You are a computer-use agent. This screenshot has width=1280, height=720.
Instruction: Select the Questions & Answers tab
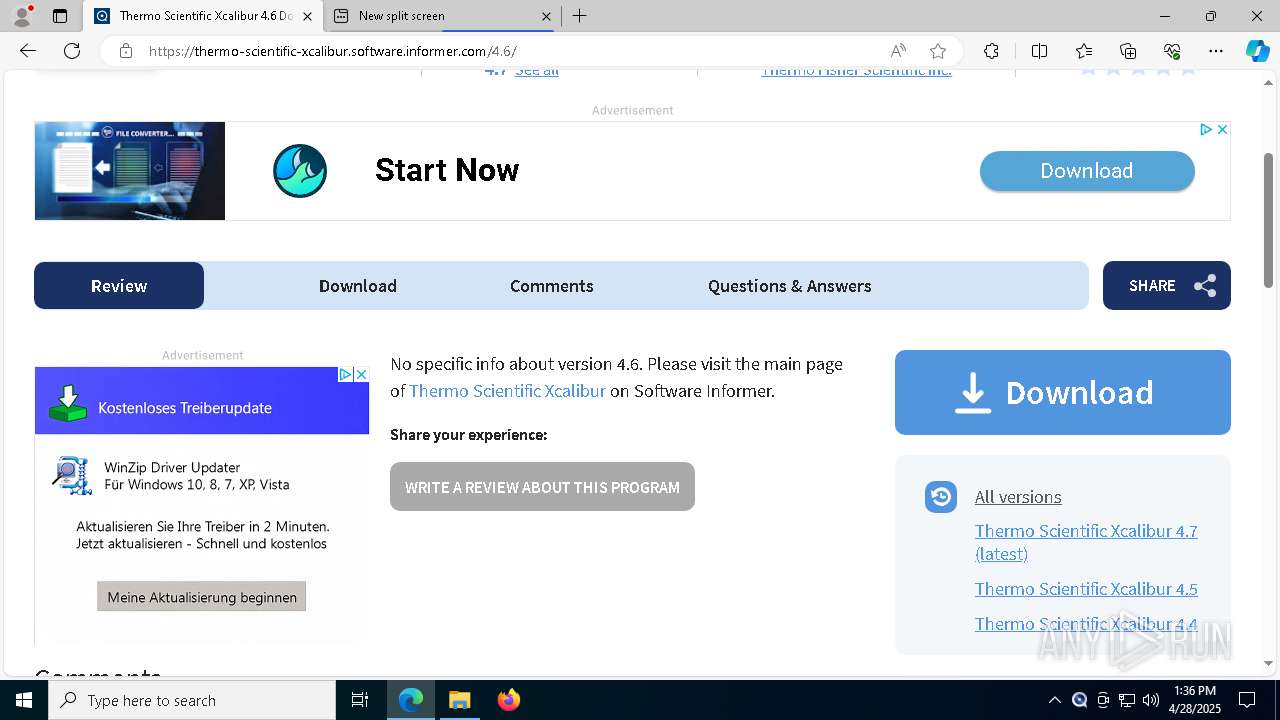coord(790,286)
